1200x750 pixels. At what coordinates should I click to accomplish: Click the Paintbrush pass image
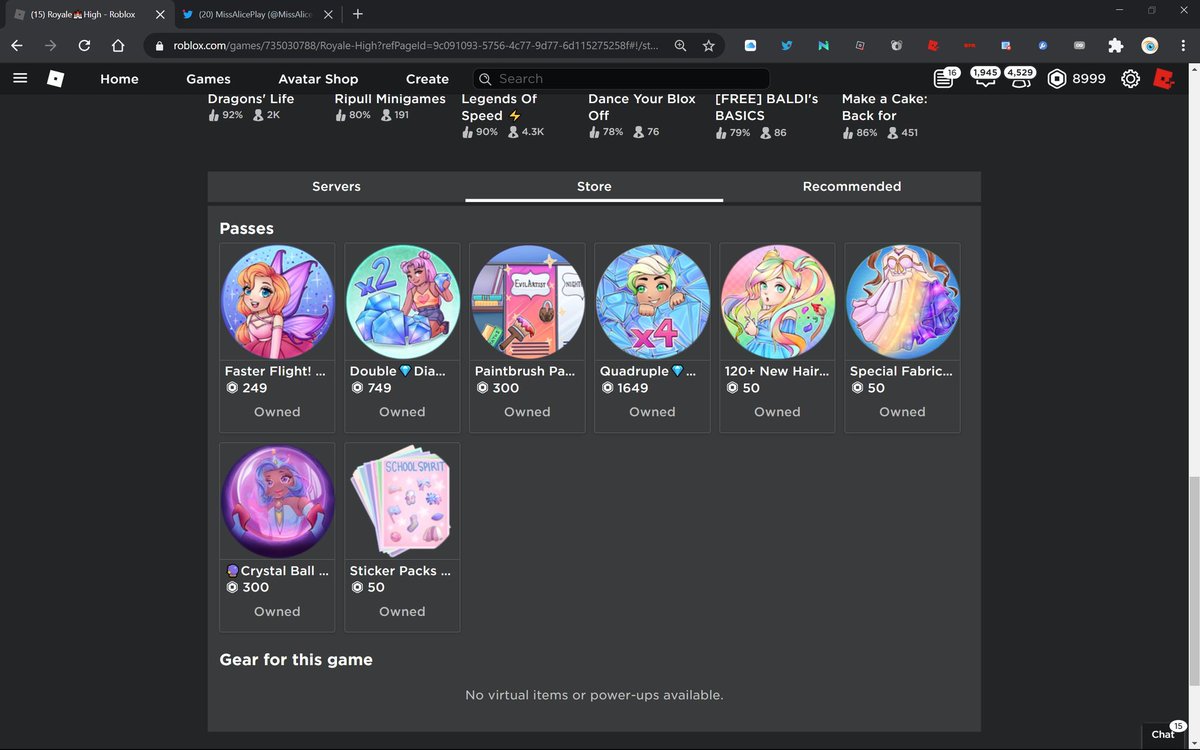click(x=527, y=301)
